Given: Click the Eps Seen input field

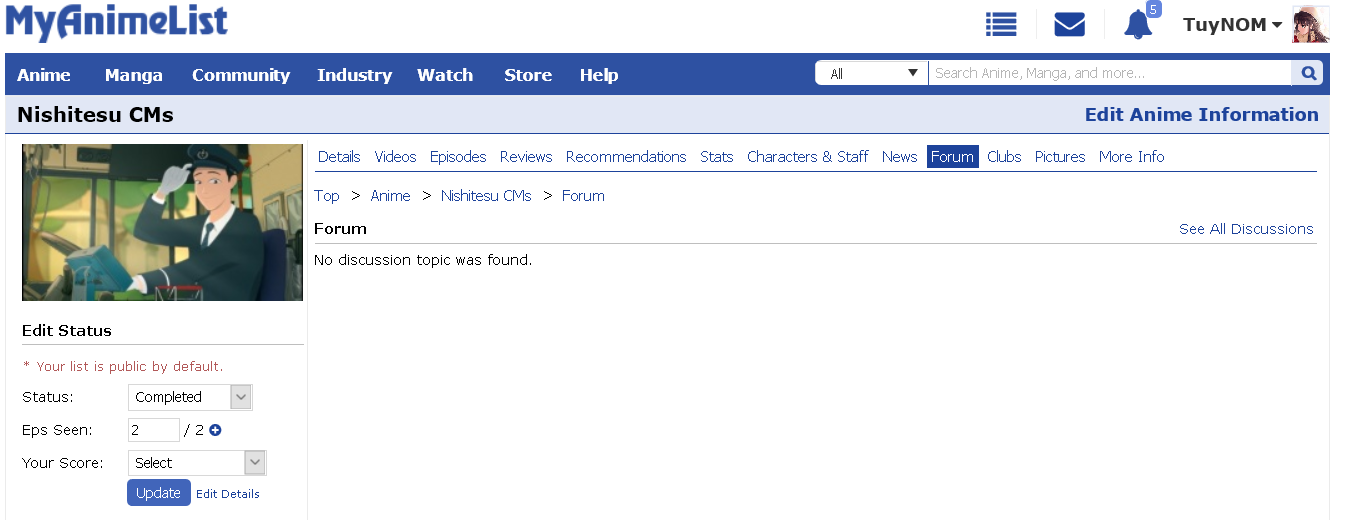Looking at the screenshot, I should click(153, 430).
